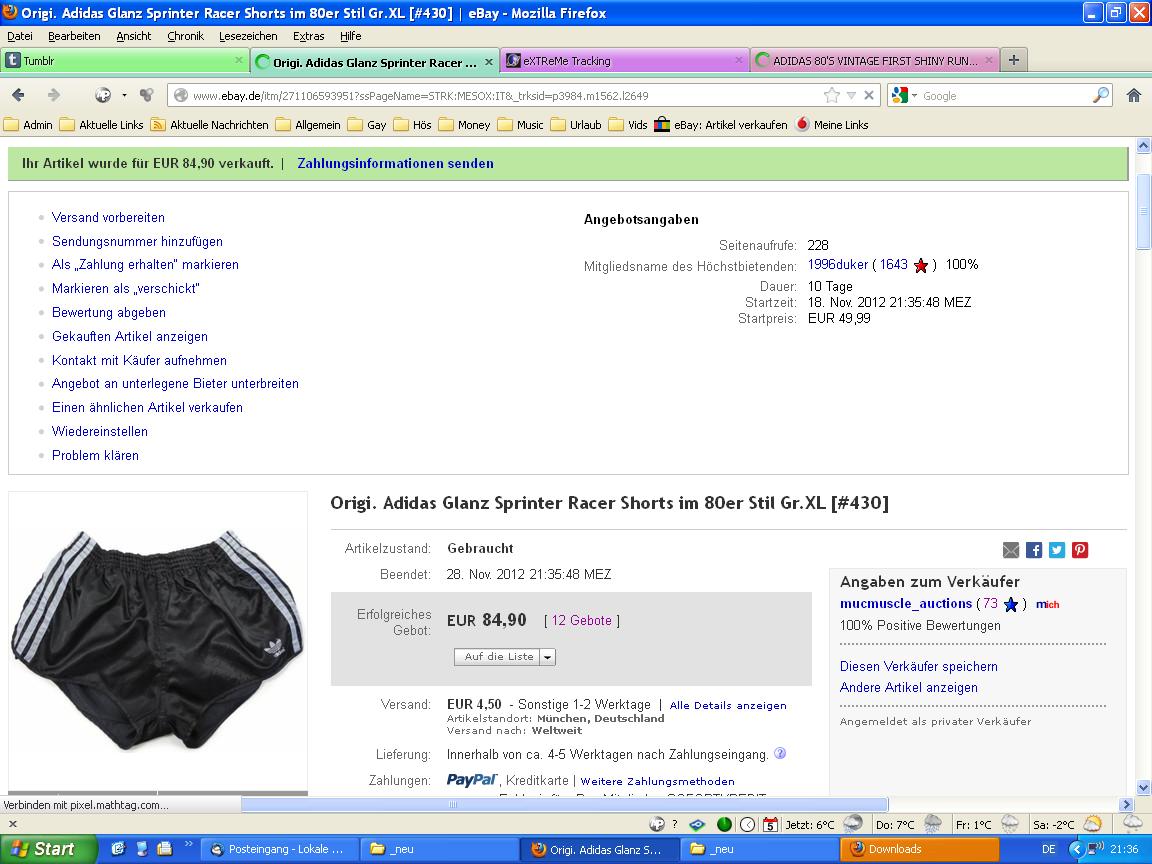
Task: Share the listing on Facebook
Action: pos(1034,550)
